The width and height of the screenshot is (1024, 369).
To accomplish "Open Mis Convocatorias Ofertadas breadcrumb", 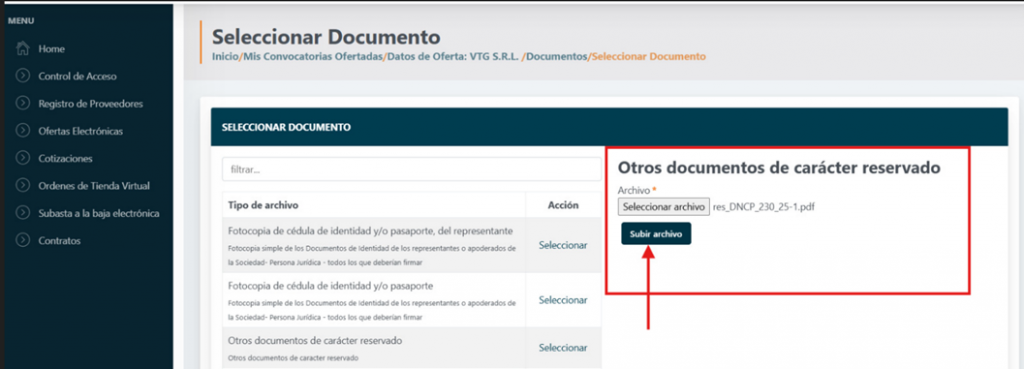I will [x=313, y=57].
